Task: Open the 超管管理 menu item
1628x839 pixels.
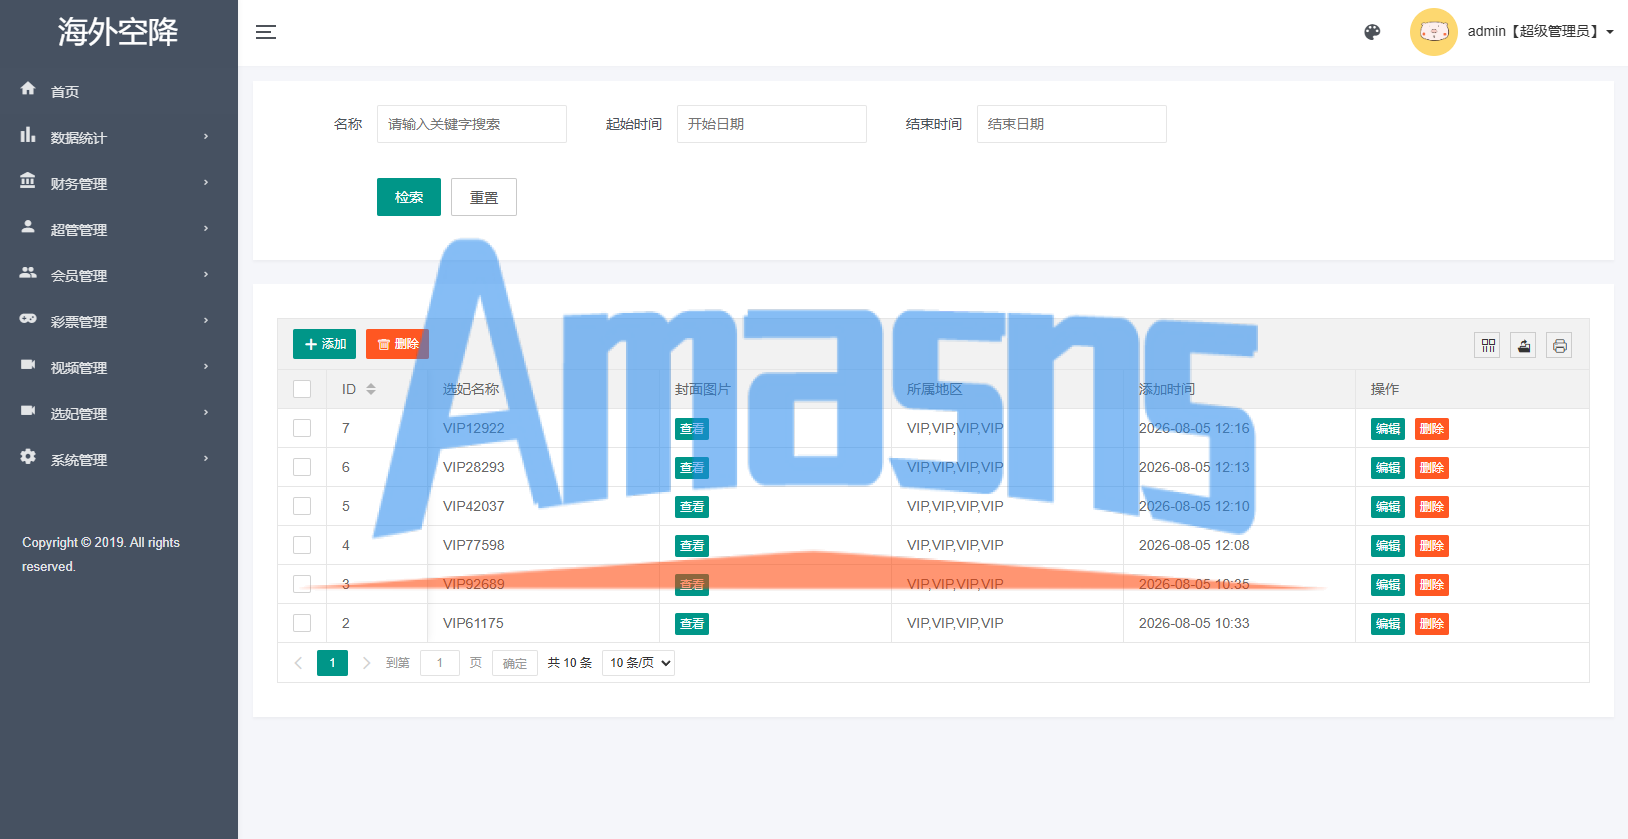Action: coord(119,229)
